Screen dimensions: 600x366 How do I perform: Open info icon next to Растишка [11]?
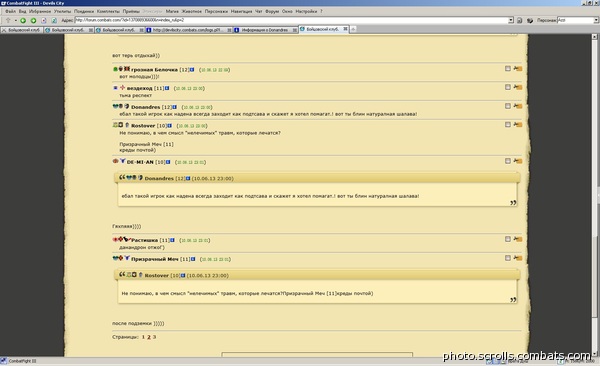[172, 240]
